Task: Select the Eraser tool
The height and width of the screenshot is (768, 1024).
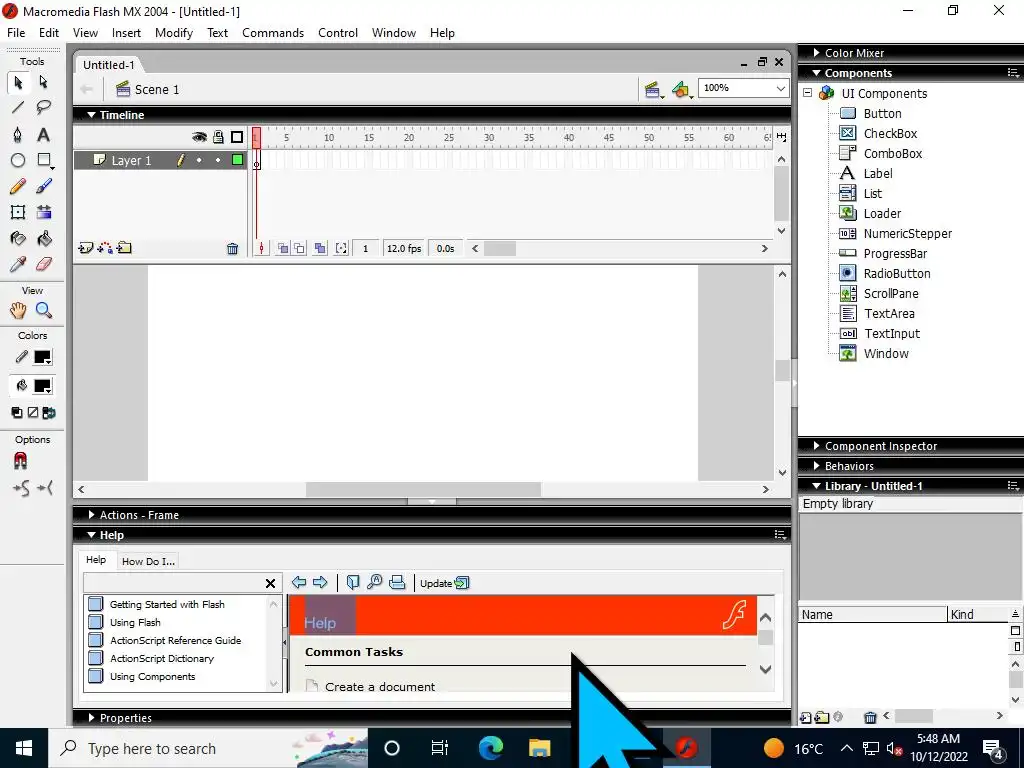Action: pyautogui.click(x=44, y=264)
